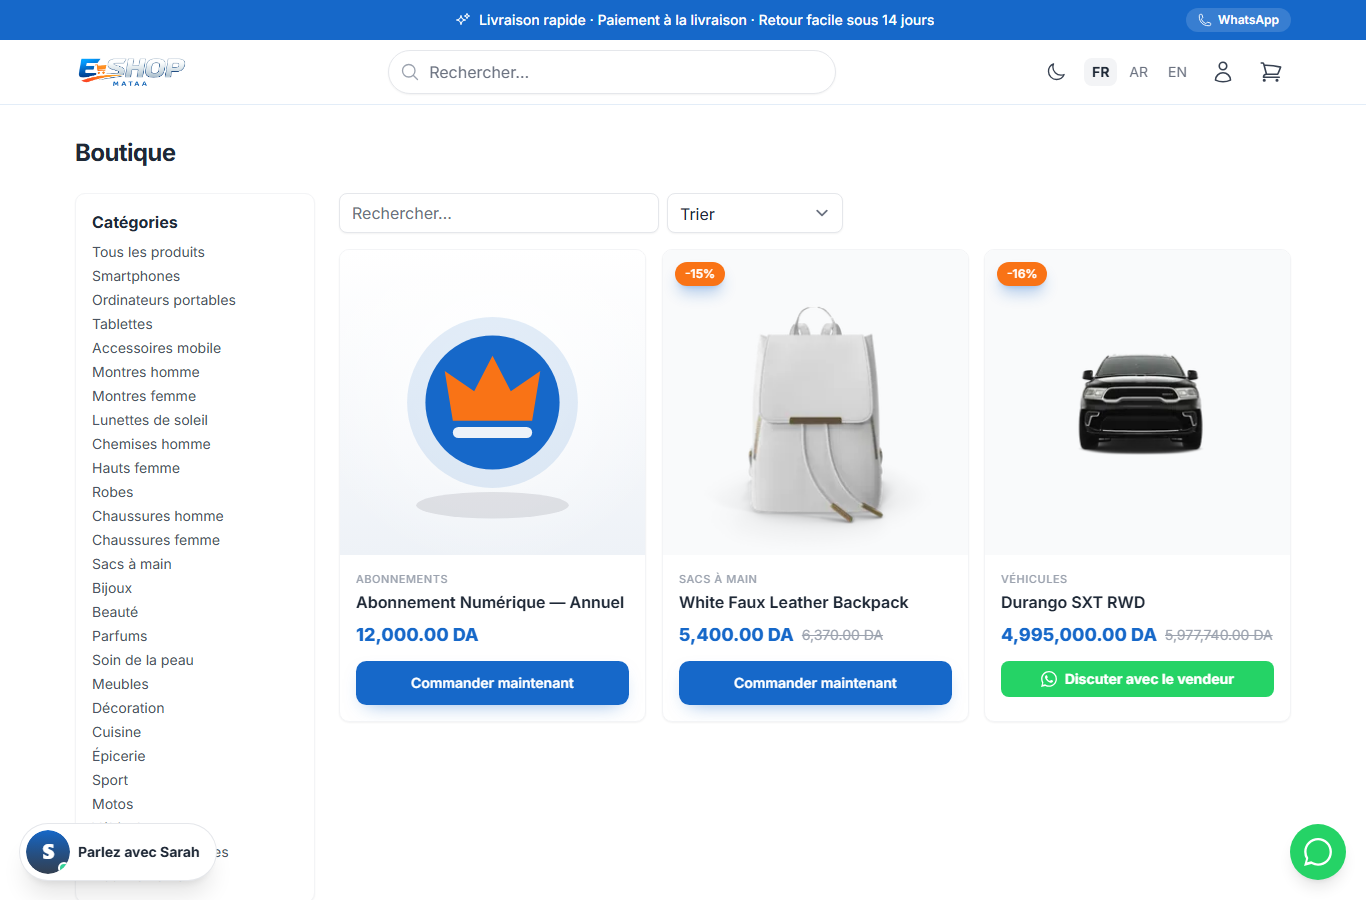Open the shopping cart icon
The height and width of the screenshot is (900, 1366).
click(x=1271, y=72)
